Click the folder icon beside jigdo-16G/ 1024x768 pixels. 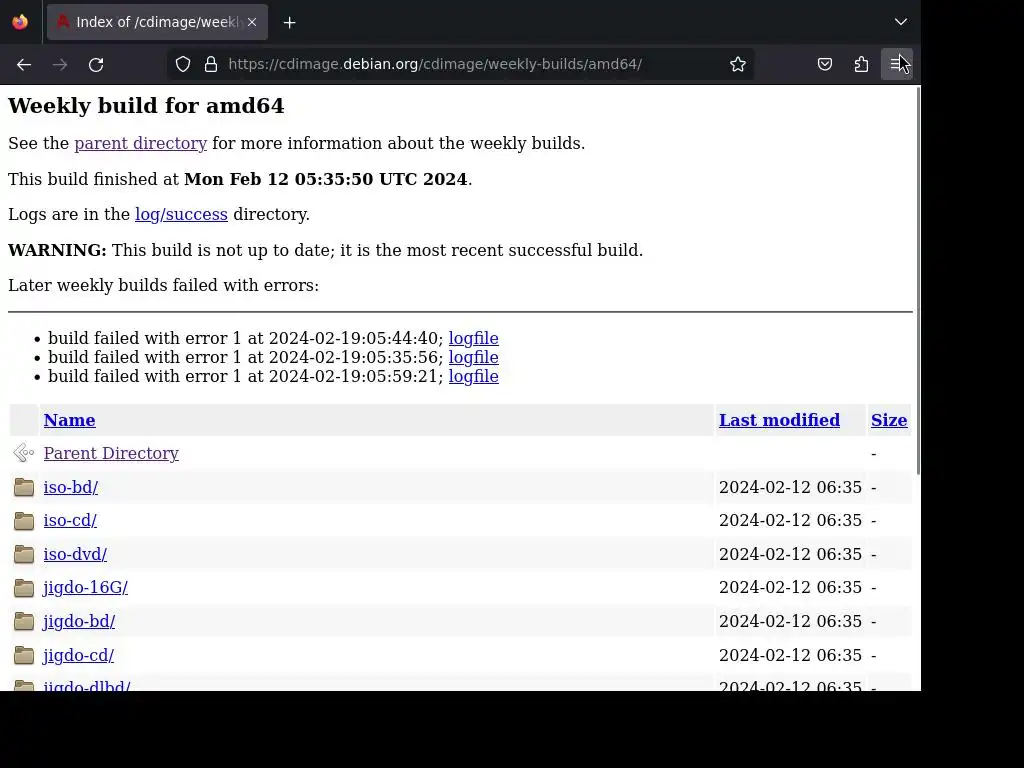pyautogui.click(x=24, y=587)
